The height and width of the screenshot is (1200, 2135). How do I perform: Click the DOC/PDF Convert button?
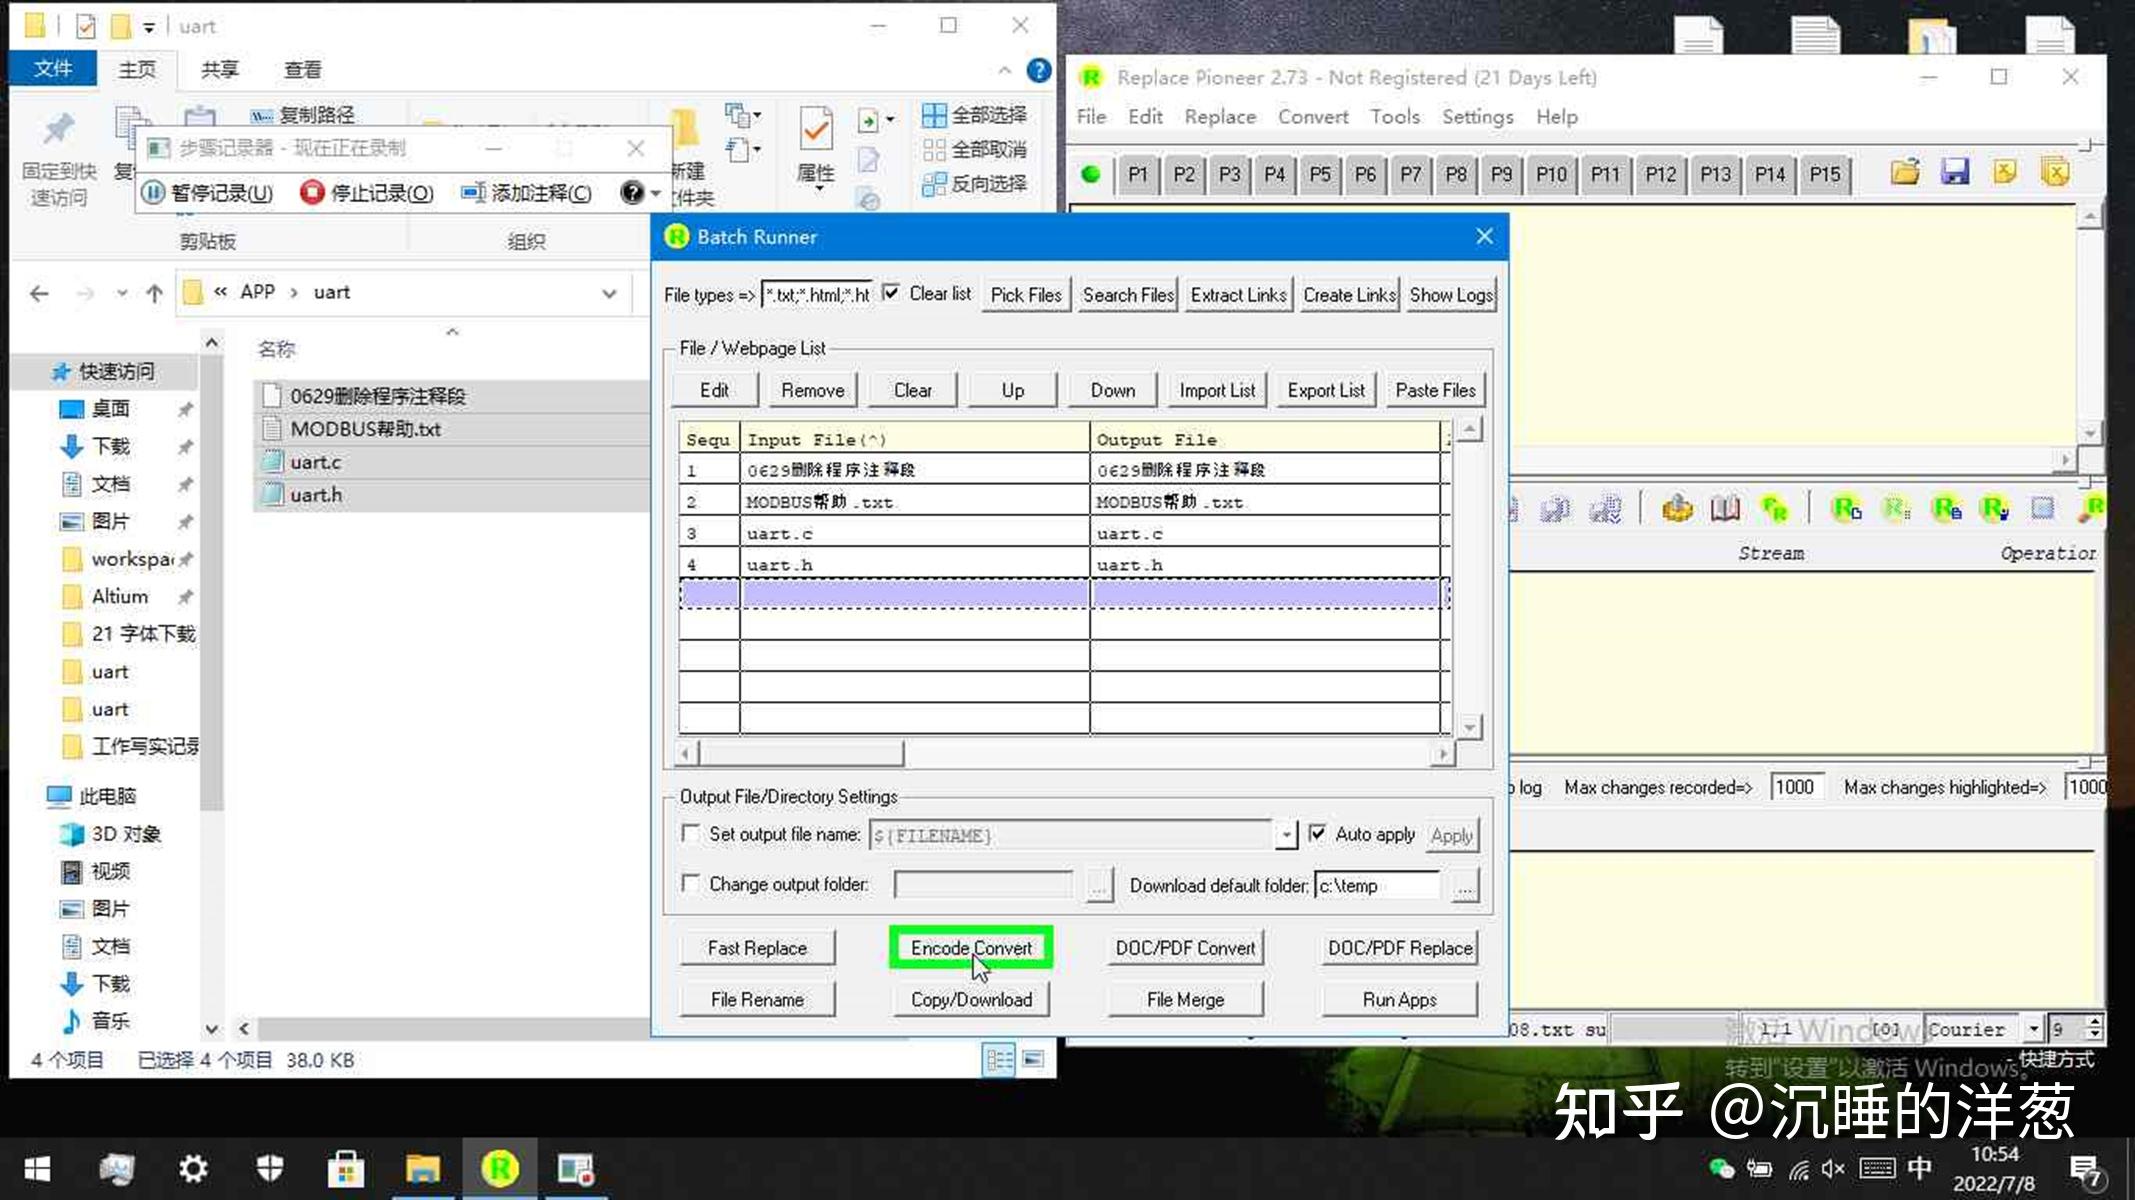pyautogui.click(x=1185, y=947)
